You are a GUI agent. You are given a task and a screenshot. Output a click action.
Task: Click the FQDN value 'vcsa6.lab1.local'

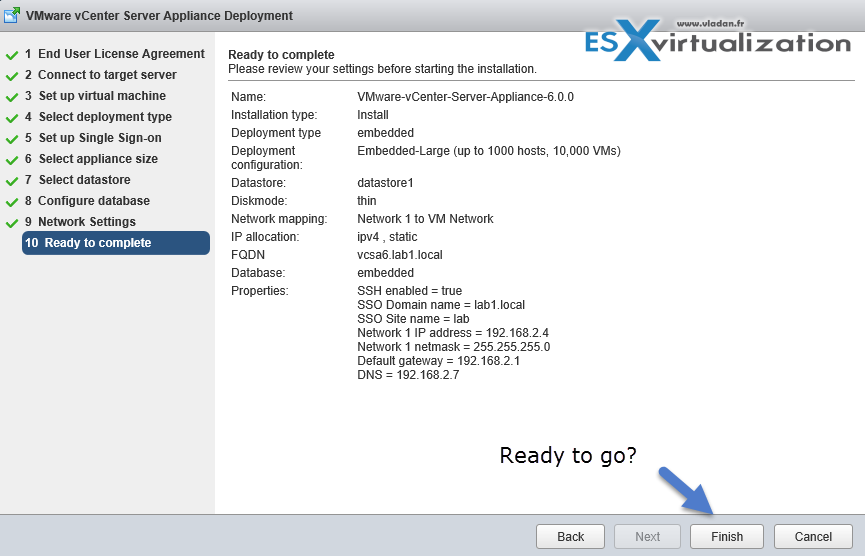click(x=400, y=254)
